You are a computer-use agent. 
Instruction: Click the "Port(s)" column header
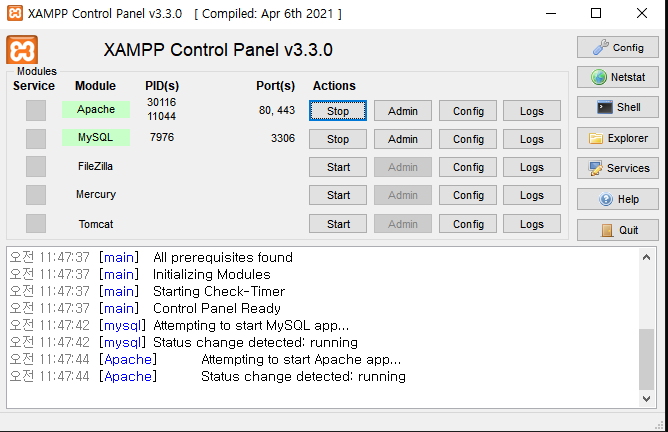[276, 86]
